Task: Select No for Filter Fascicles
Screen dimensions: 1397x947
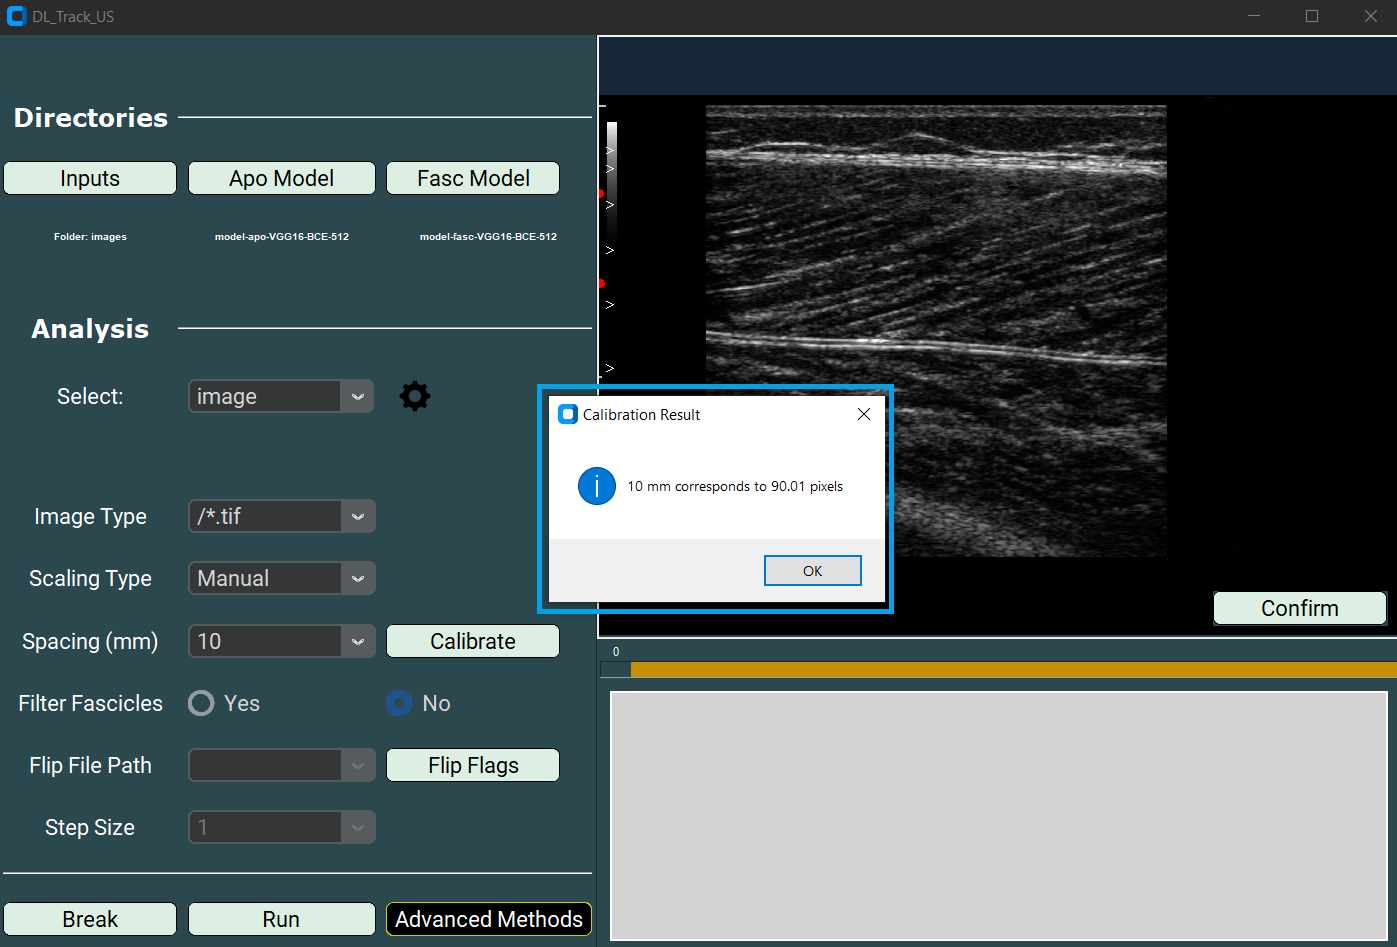Action: [399, 703]
